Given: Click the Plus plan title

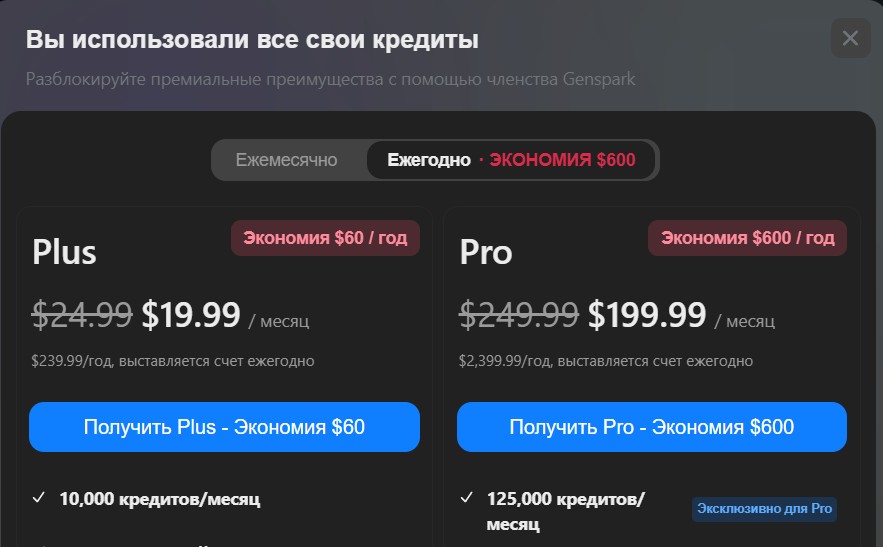Looking at the screenshot, I should tap(64, 252).
